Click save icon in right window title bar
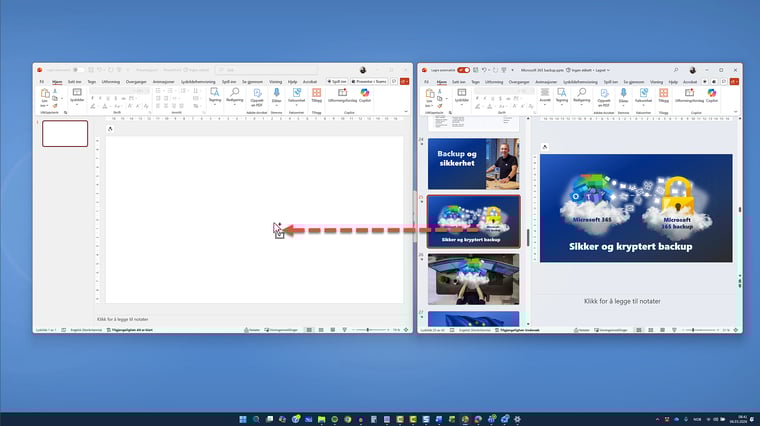The image size is (760, 426). pos(475,70)
